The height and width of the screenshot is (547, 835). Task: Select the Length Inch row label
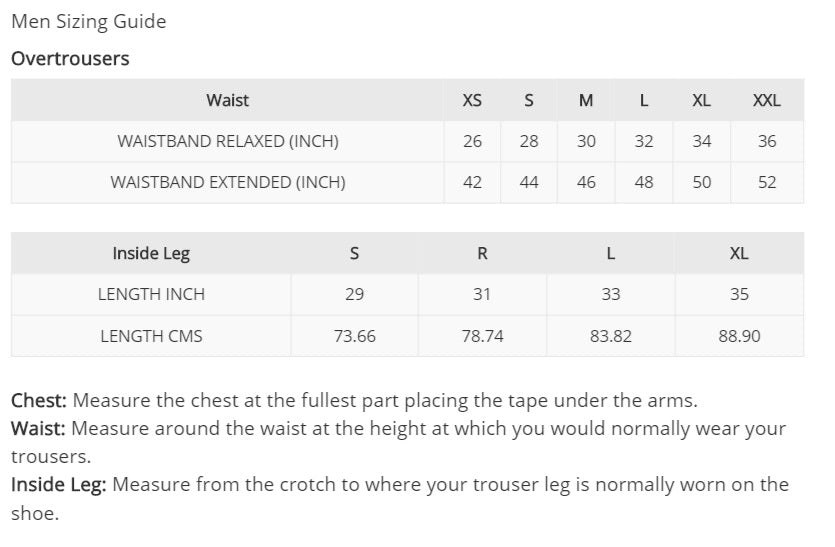pos(151,294)
